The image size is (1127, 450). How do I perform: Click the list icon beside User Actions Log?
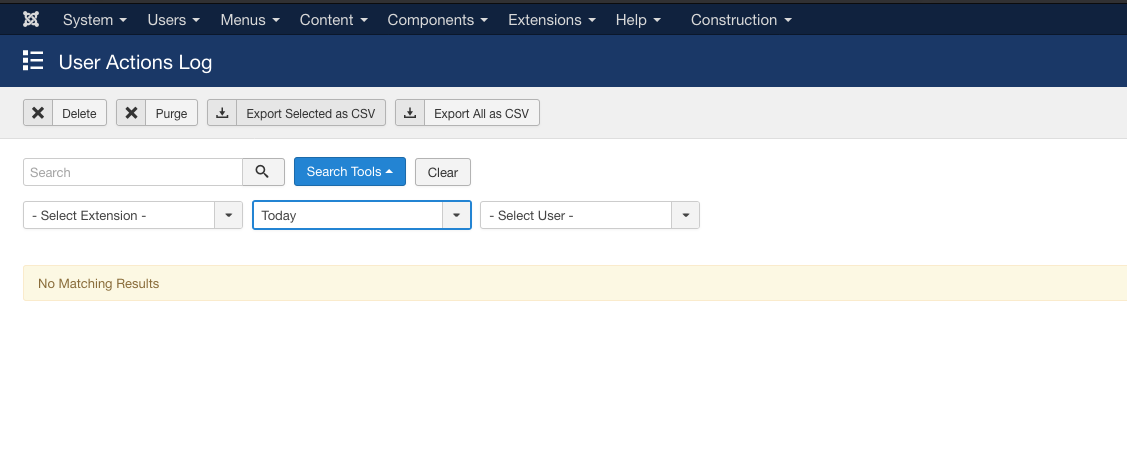[33, 61]
